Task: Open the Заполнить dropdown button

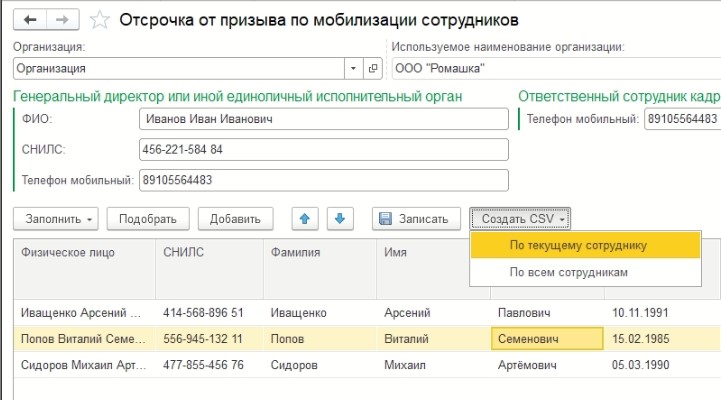Action: (x=56, y=219)
